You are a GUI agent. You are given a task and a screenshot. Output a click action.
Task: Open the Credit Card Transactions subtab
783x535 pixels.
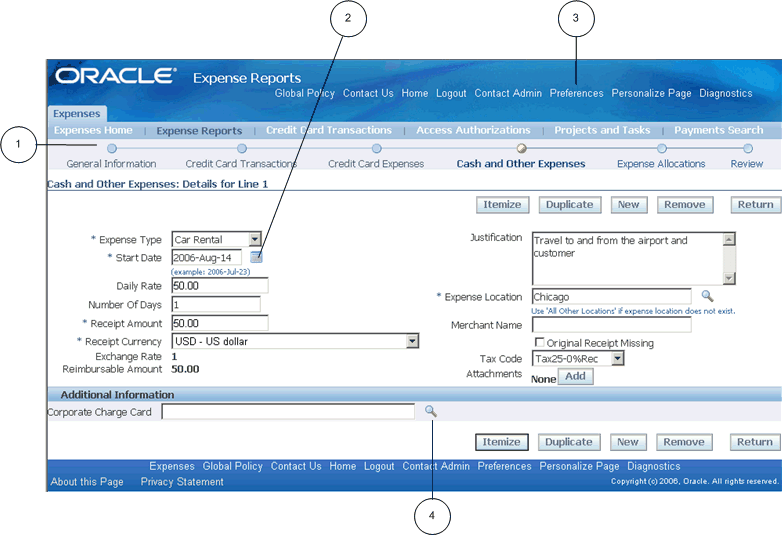click(329, 130)
